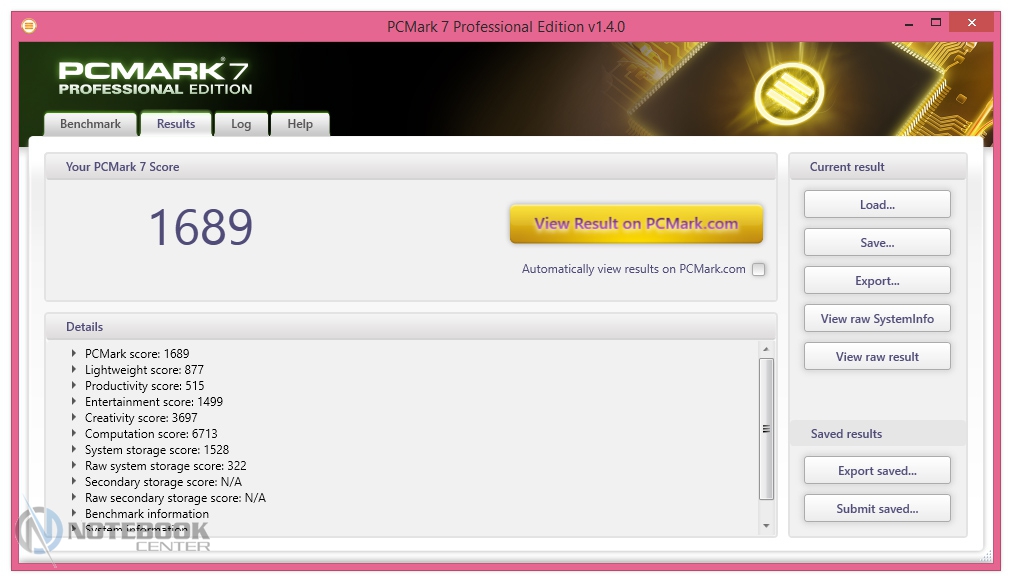Minimize the PCMark 7 window
This screenshot has width=1015, height=578.
point(909,23)
